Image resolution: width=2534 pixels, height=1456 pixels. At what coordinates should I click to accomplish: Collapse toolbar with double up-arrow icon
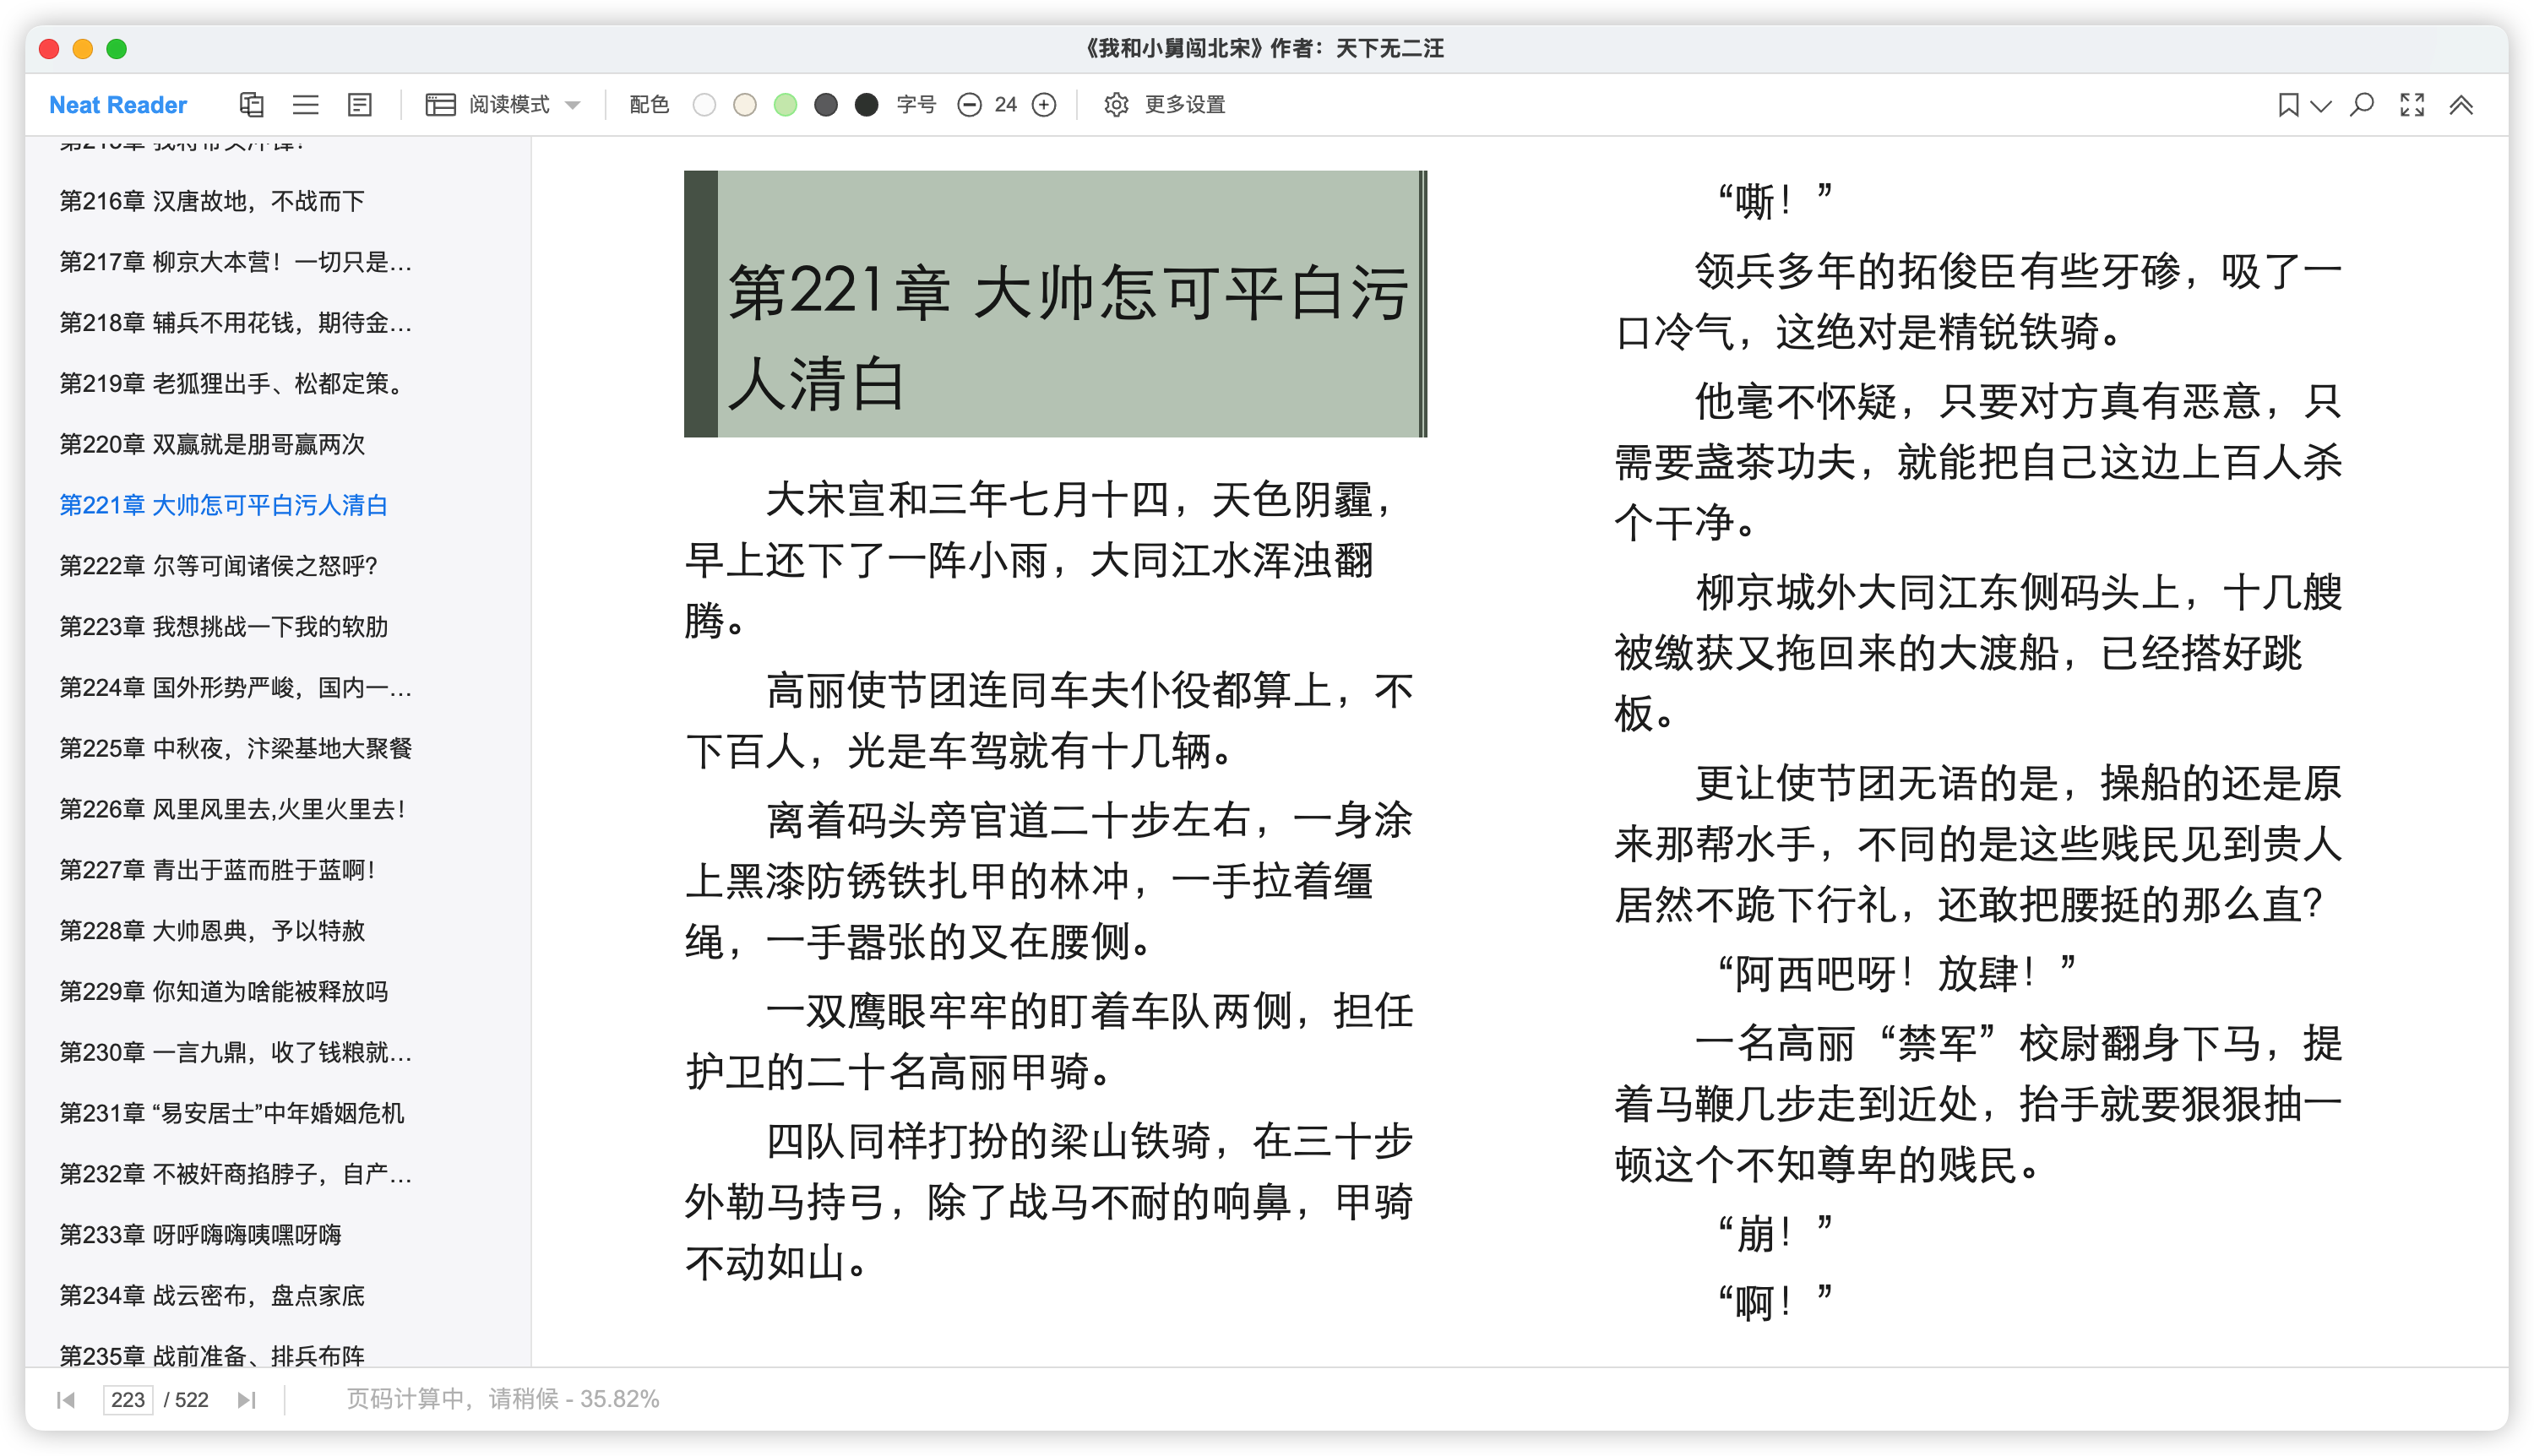click(2461, 105)
